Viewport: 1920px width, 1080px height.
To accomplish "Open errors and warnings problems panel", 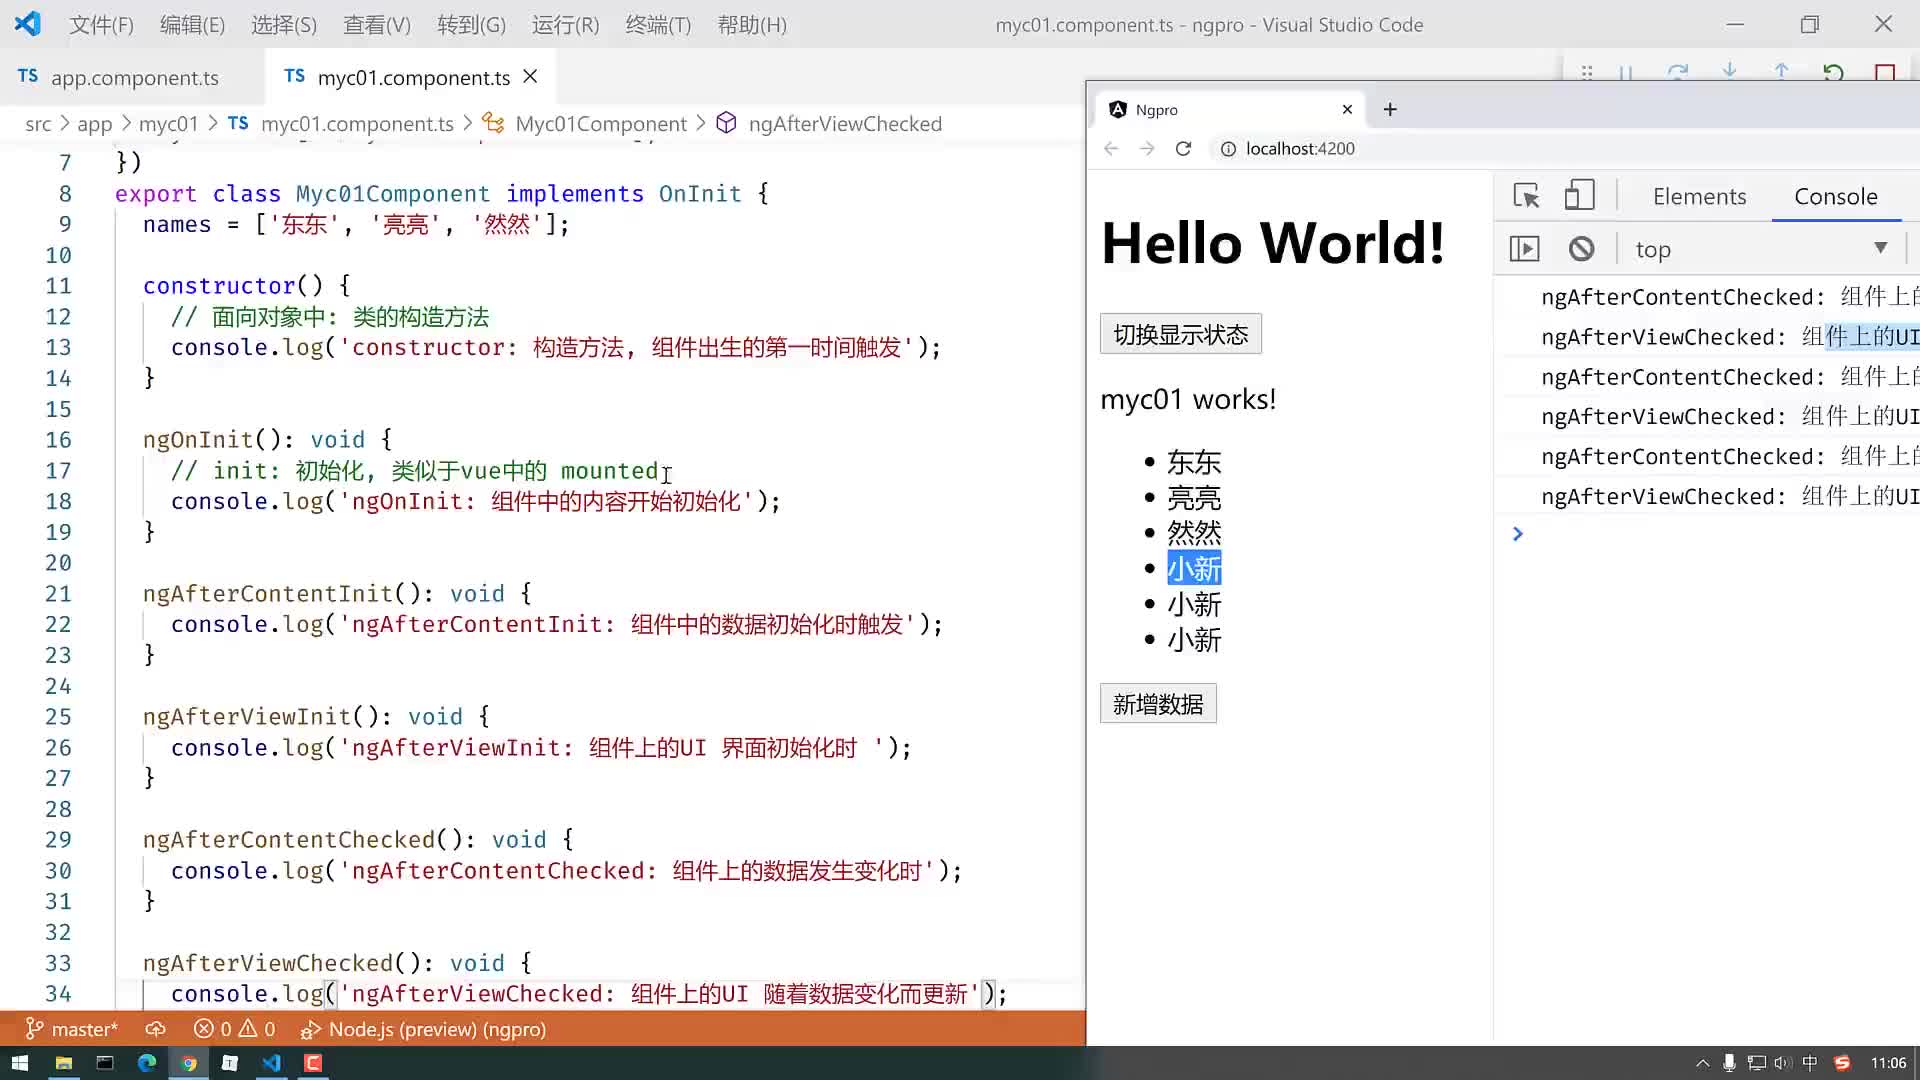I will 234,1029.
